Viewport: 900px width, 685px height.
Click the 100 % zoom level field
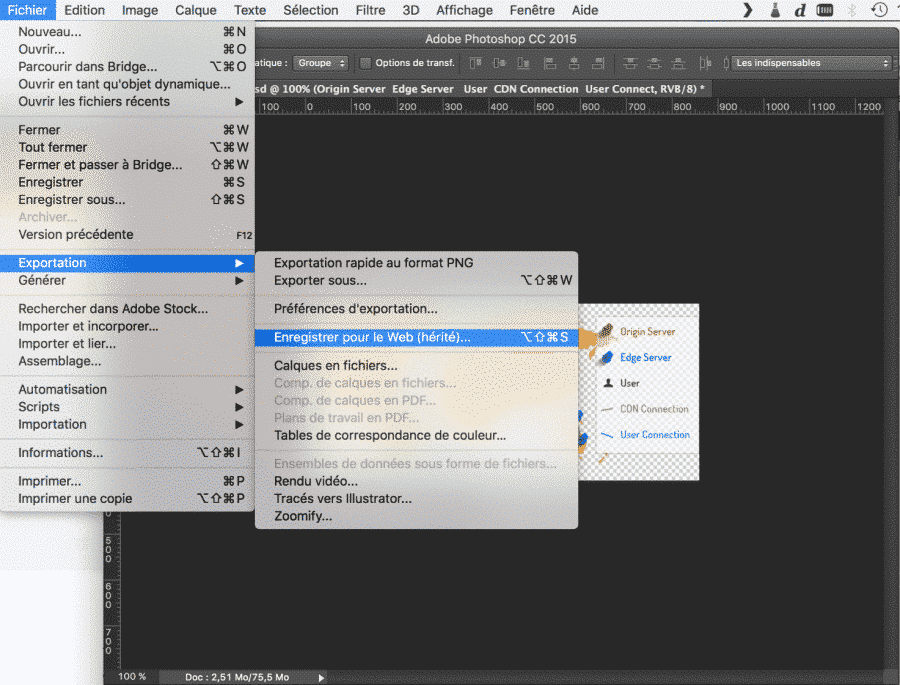click(132, 677)
